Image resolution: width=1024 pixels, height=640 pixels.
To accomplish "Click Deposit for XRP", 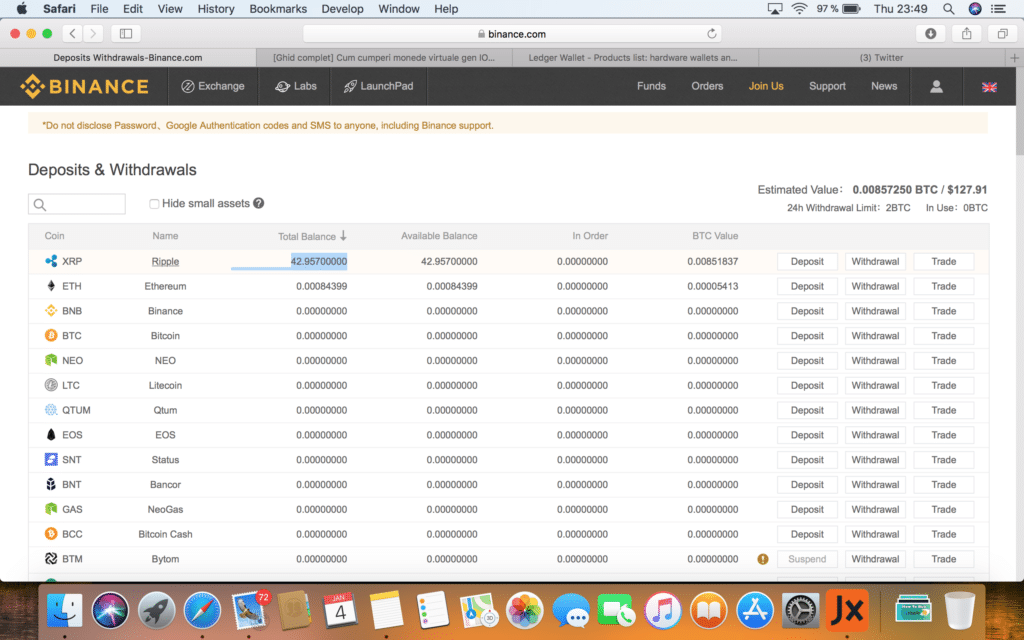I will 807,261.
